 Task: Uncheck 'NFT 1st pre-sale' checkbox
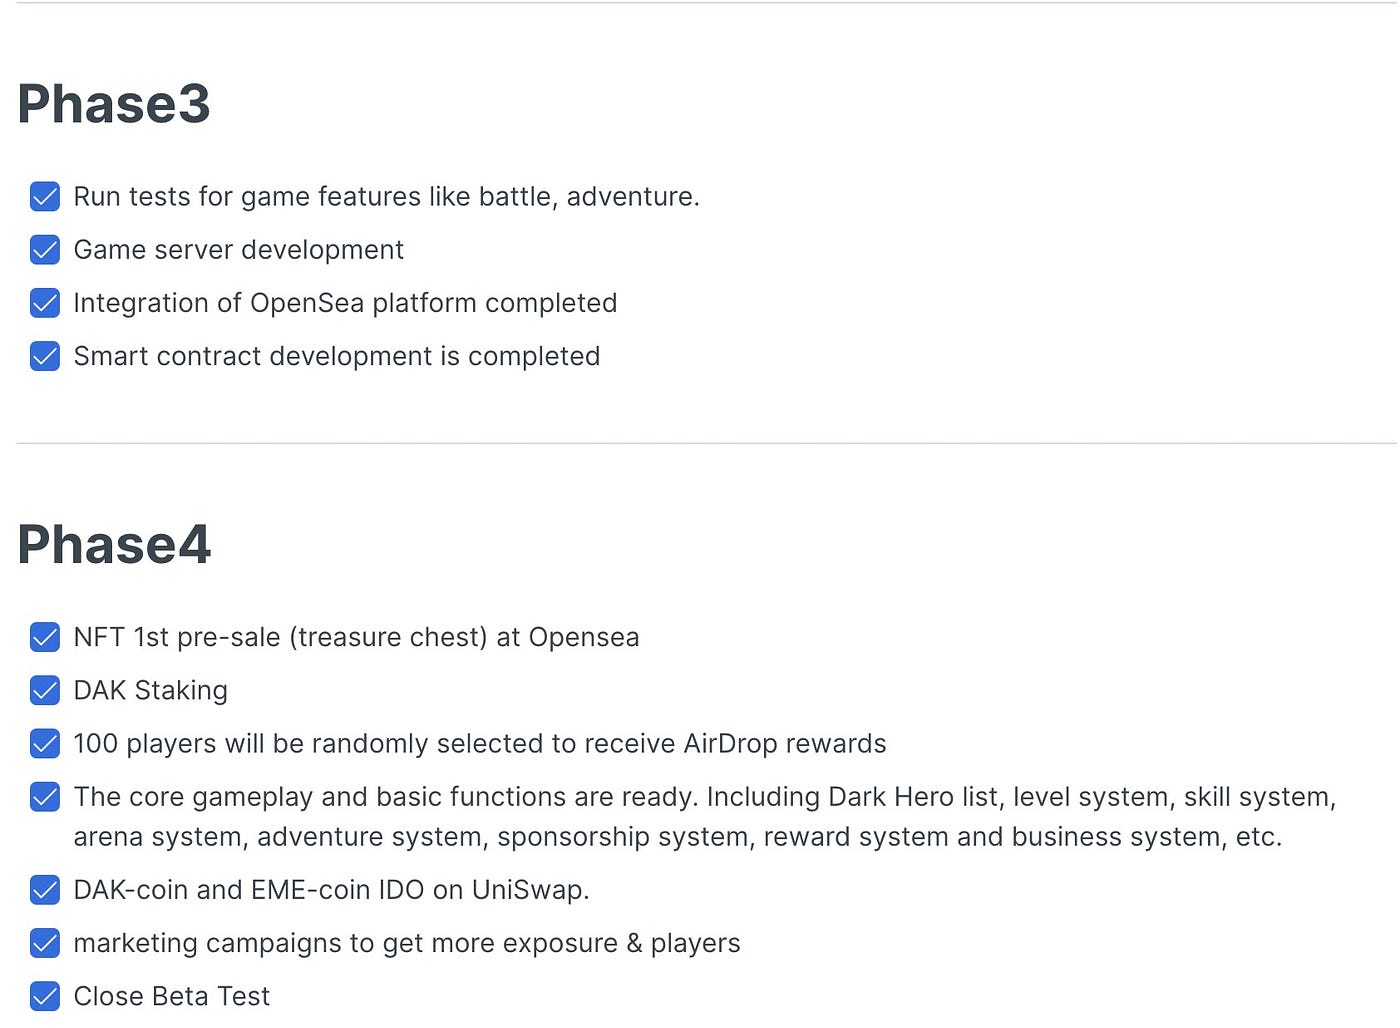45,637
